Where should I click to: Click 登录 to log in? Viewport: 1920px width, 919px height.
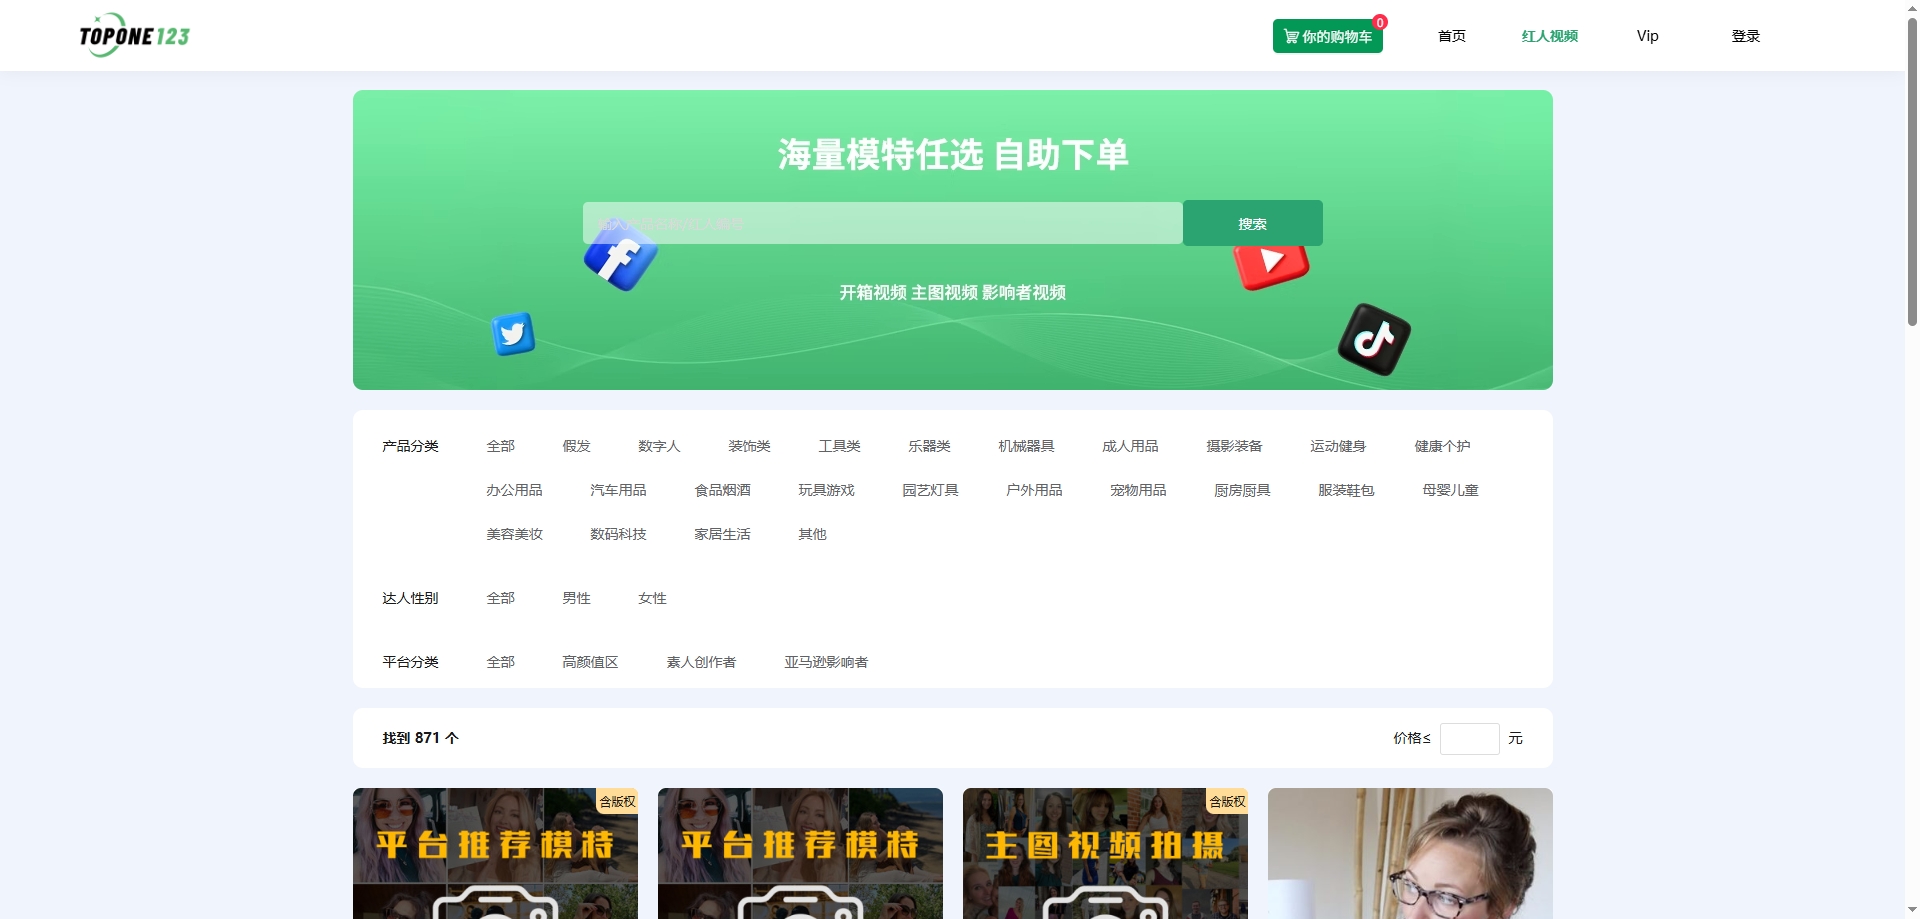coord(1745,36)
